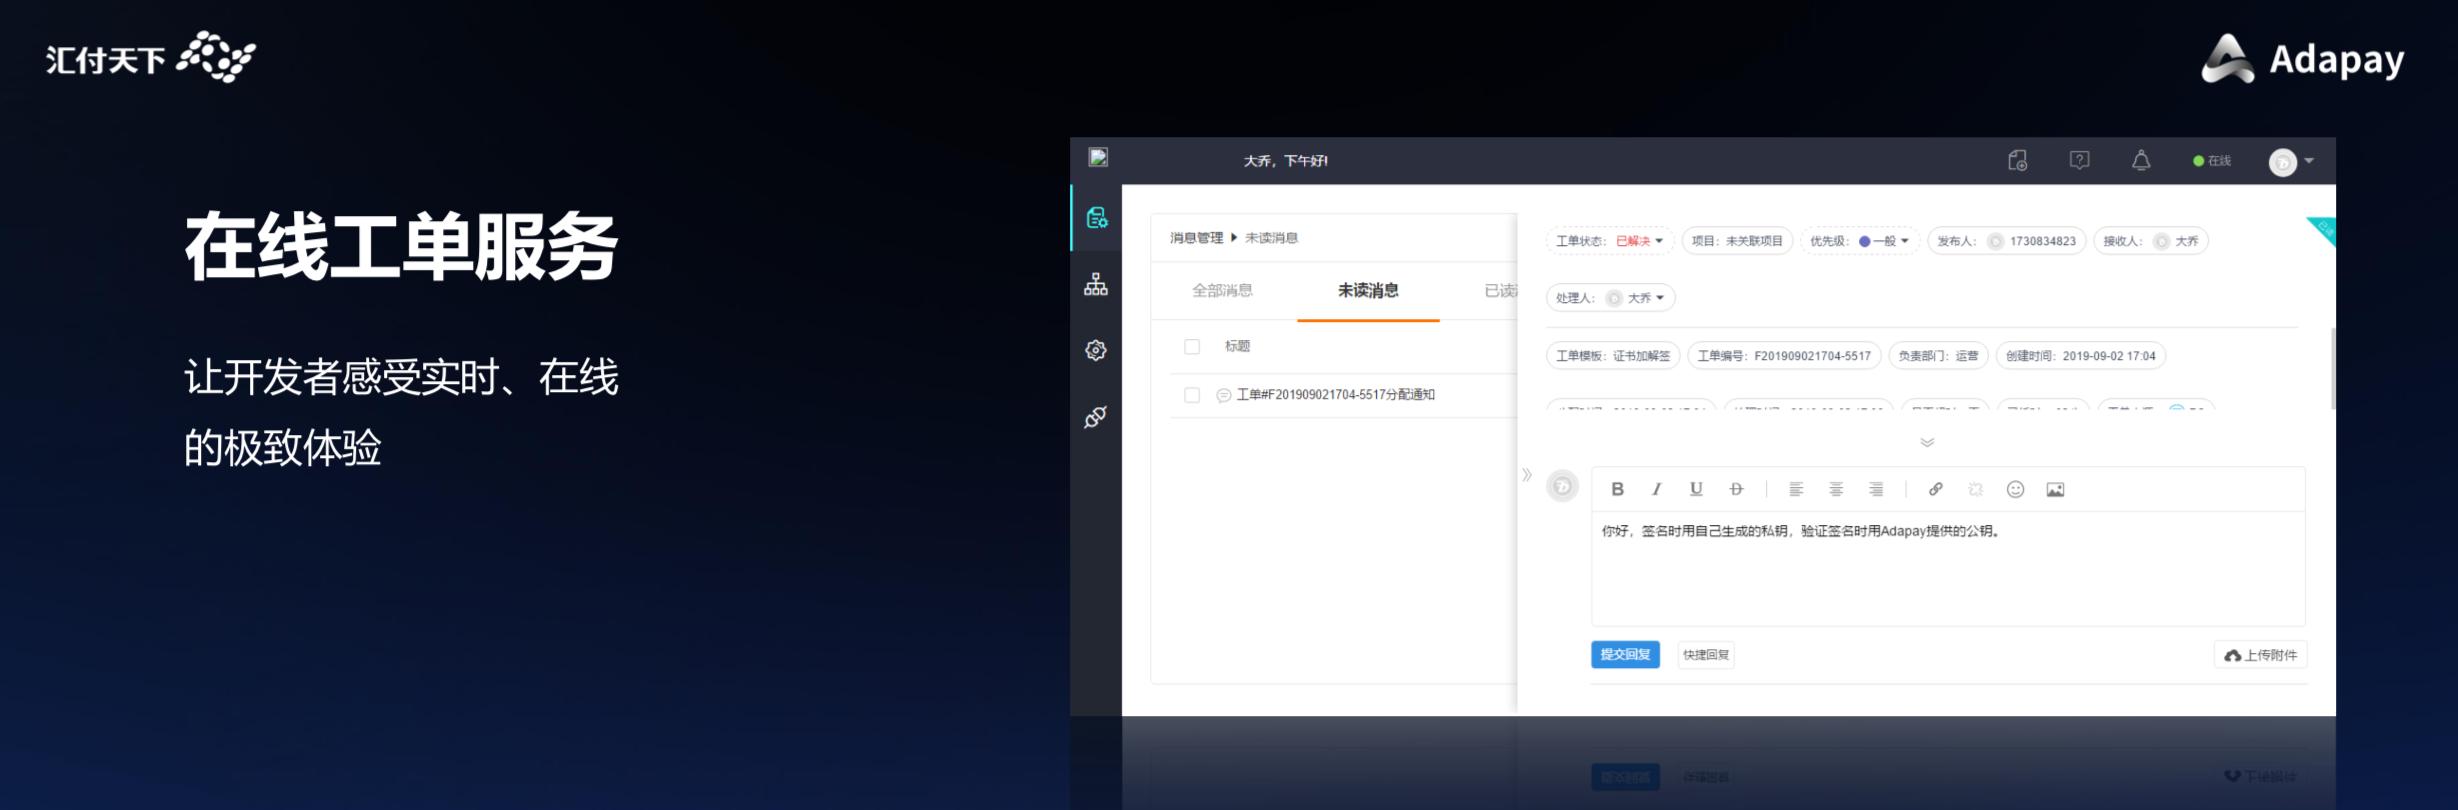
Task: Click 消息管理 in the breadcrumb
Action: [1197, 238]
